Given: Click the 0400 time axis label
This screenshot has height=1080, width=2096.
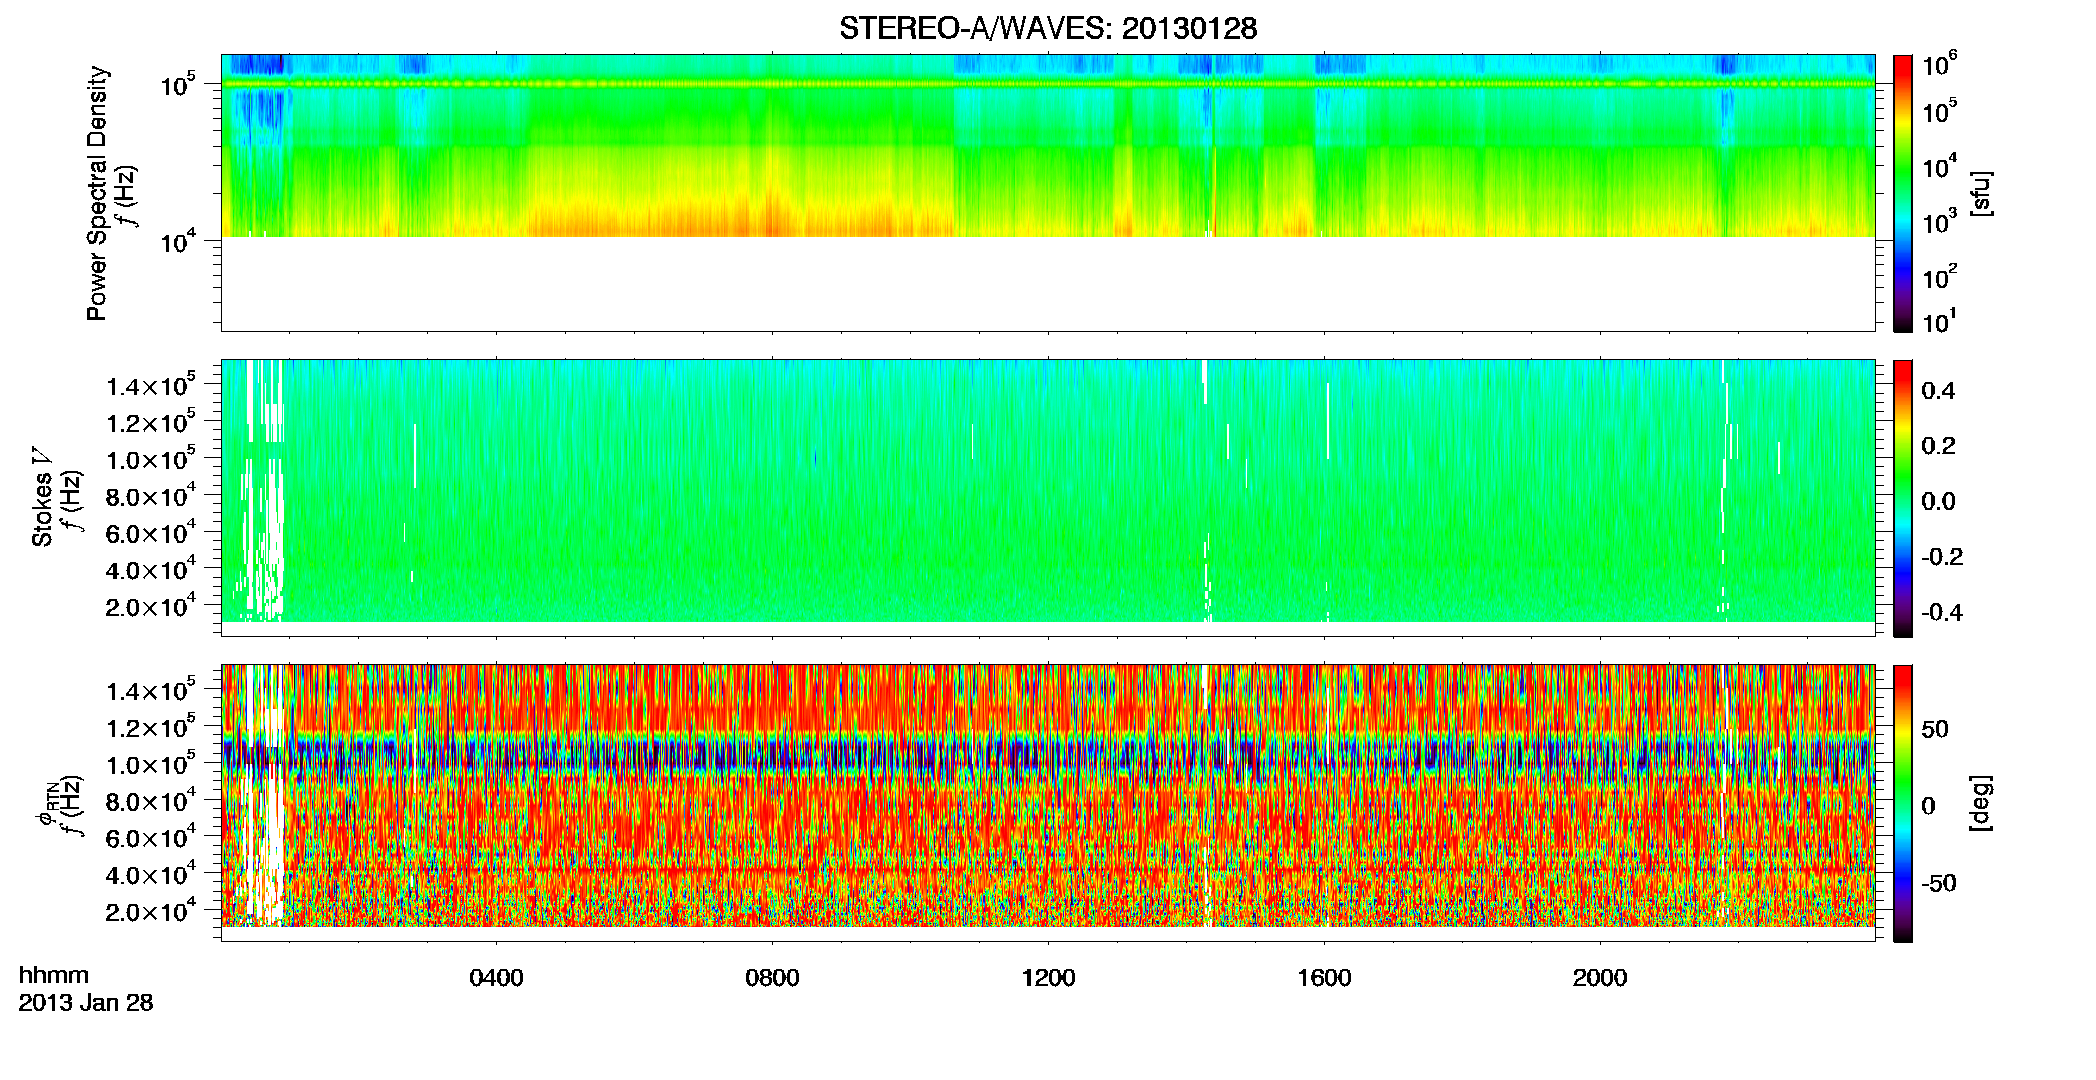Looking at the screenshot, I should pyautogui.click(x=497, y=978).
